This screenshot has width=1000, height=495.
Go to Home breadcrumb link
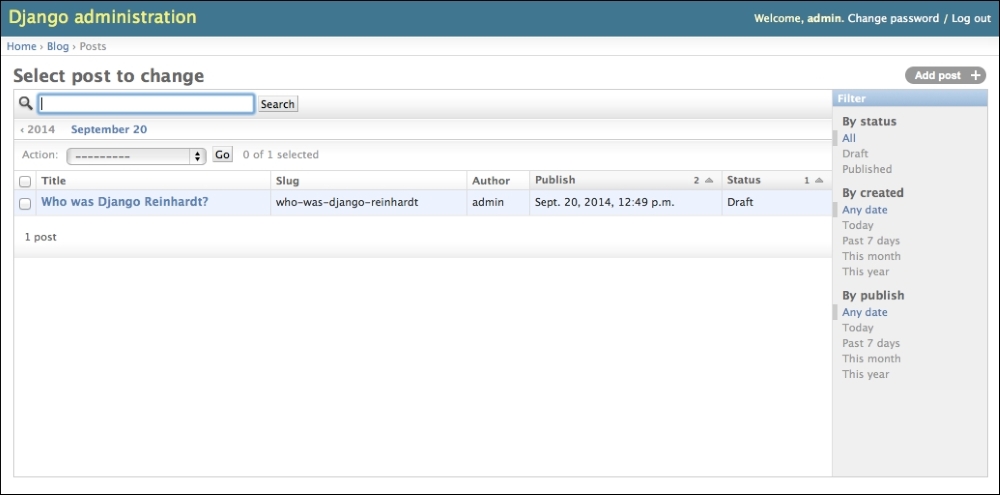[x=22, y=47]
